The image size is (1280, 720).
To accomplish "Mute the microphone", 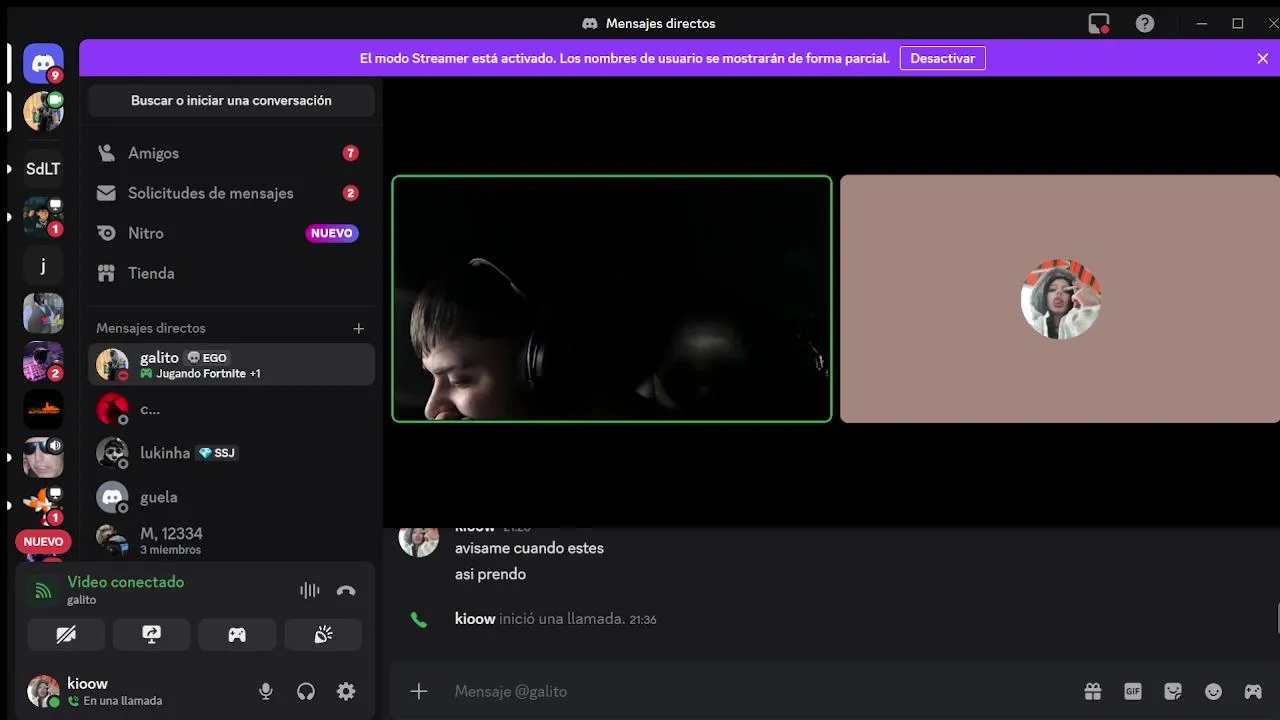I will 266,691.
